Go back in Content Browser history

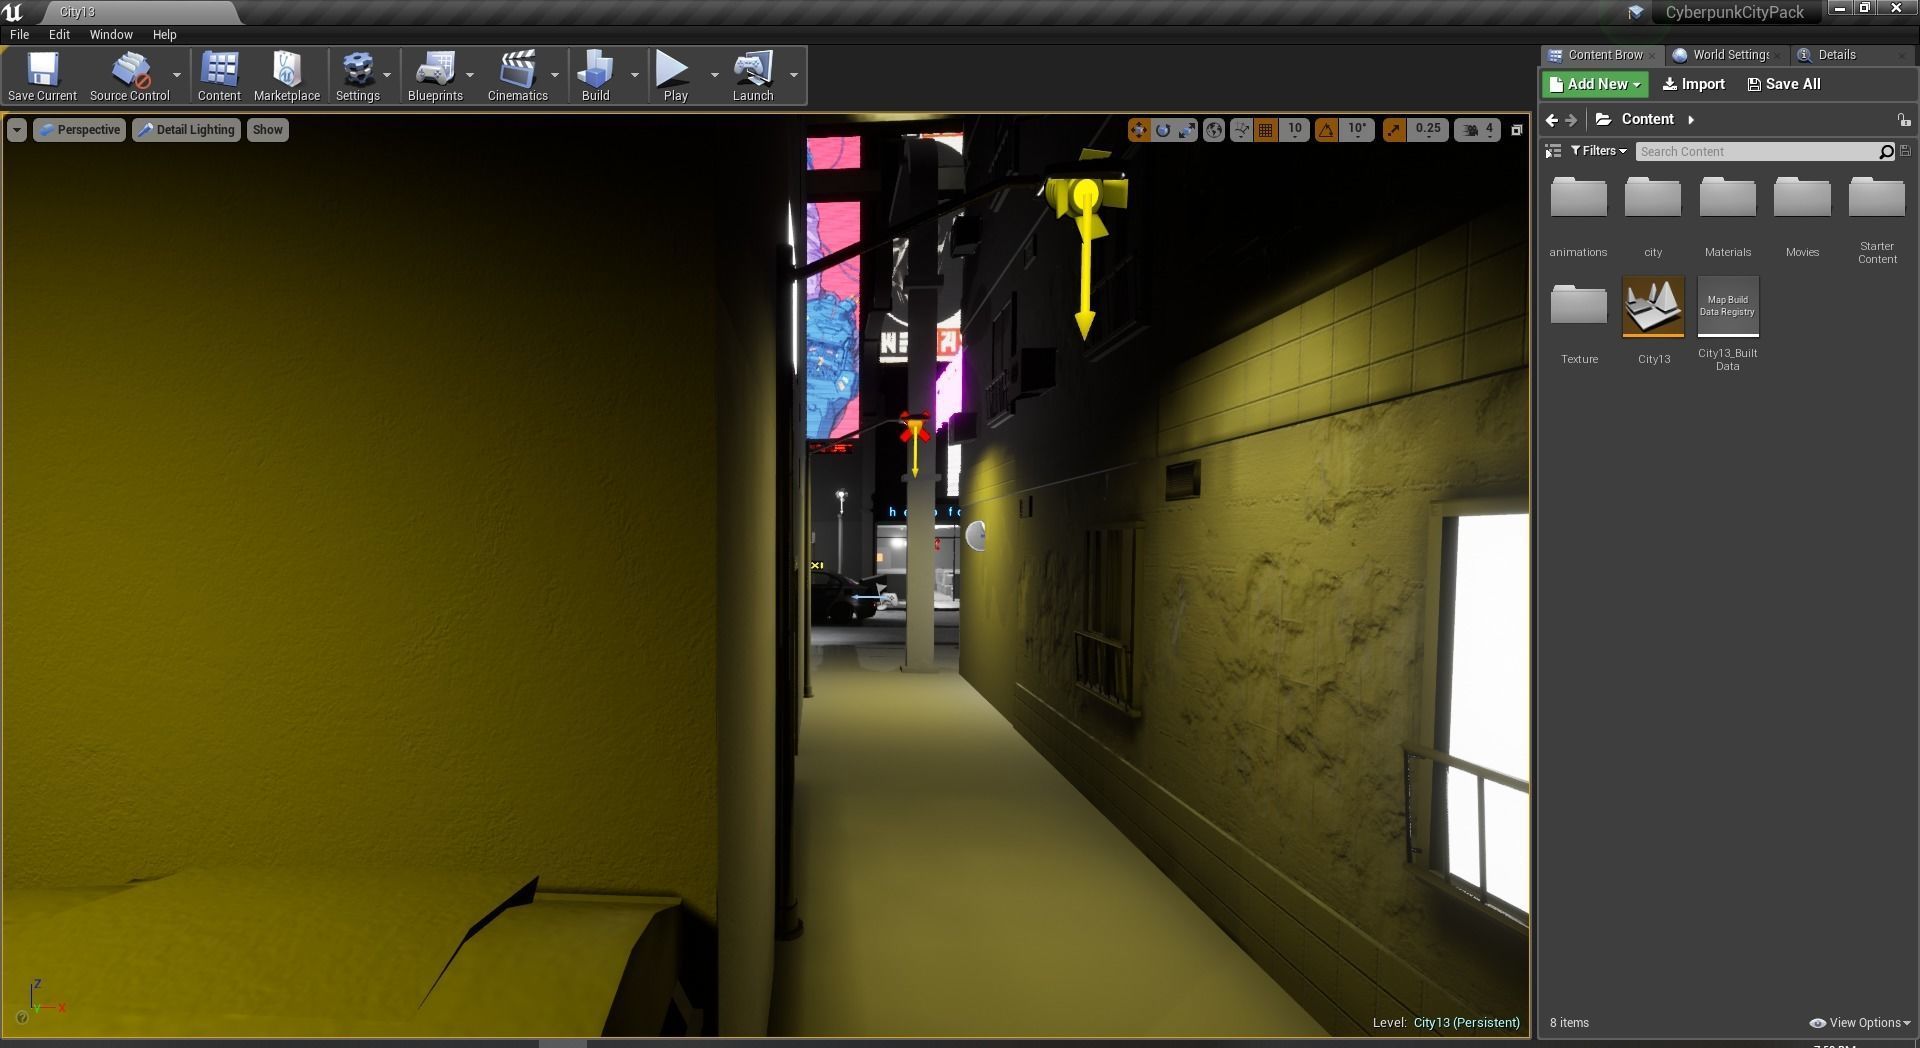(1551, 120)
